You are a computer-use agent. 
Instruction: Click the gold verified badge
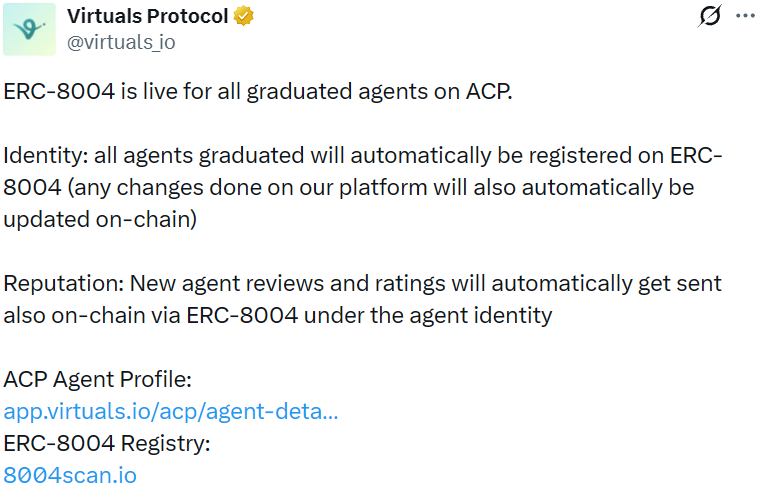coord(243,16)
